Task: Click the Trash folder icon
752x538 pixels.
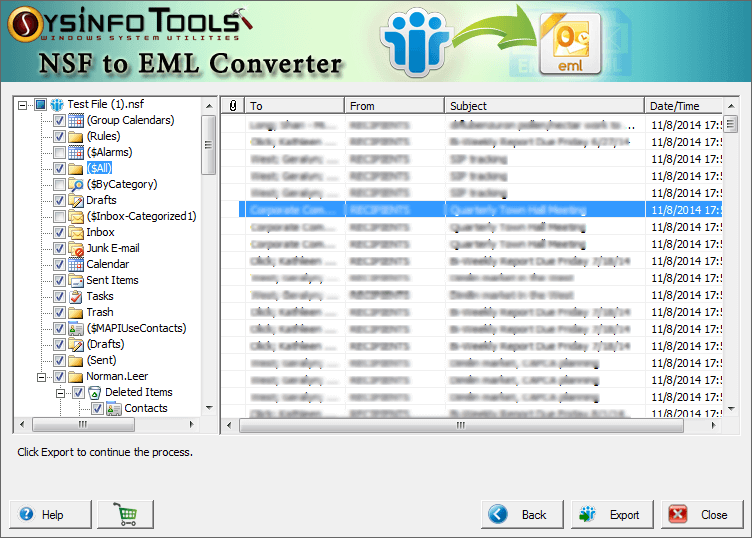Action: (76, 312)
